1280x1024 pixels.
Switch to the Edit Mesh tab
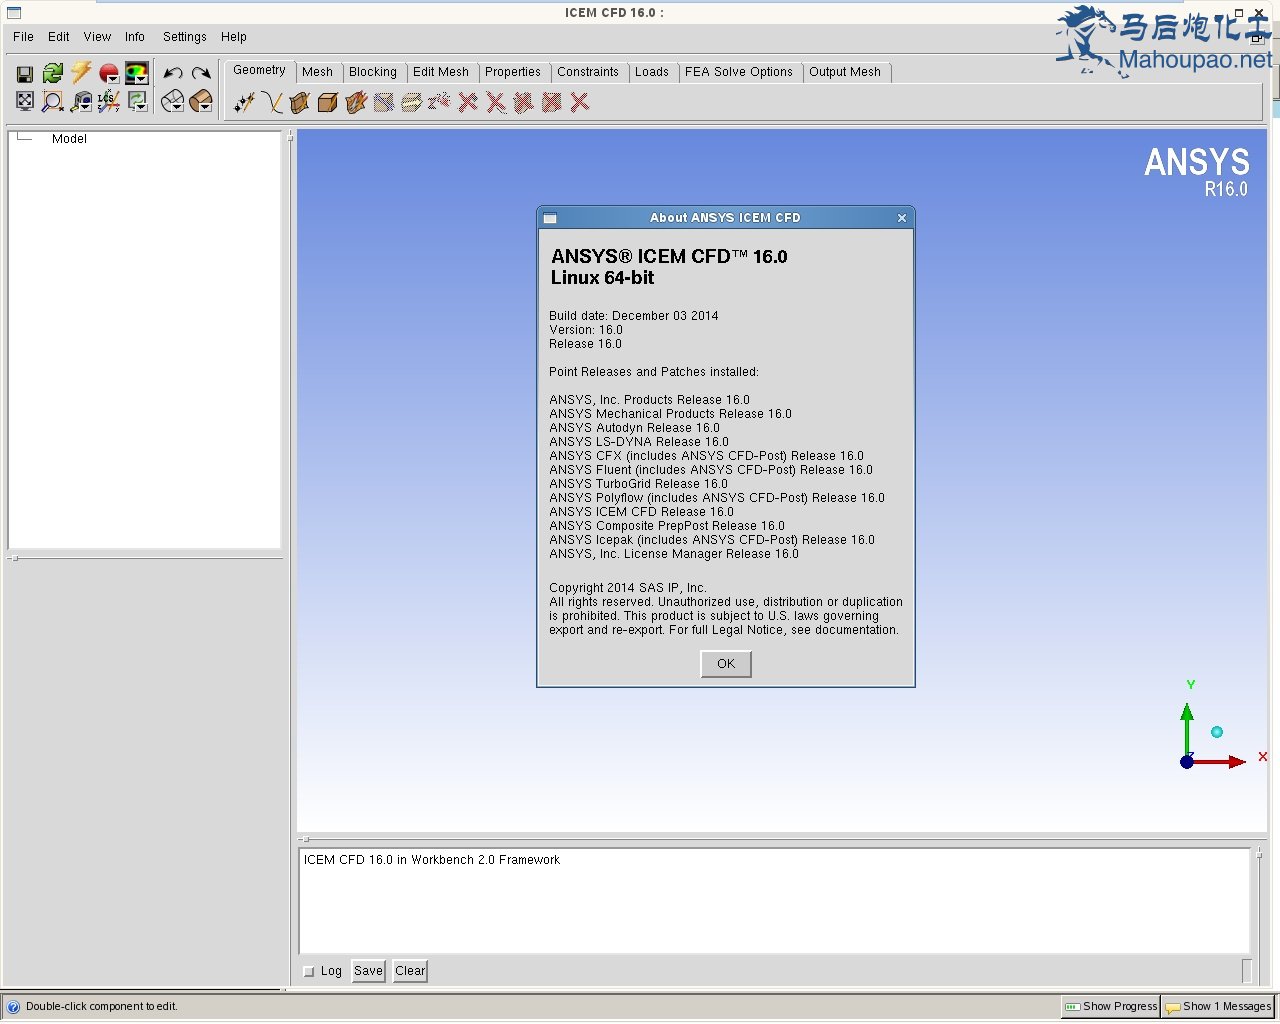[x=441, y=72]
